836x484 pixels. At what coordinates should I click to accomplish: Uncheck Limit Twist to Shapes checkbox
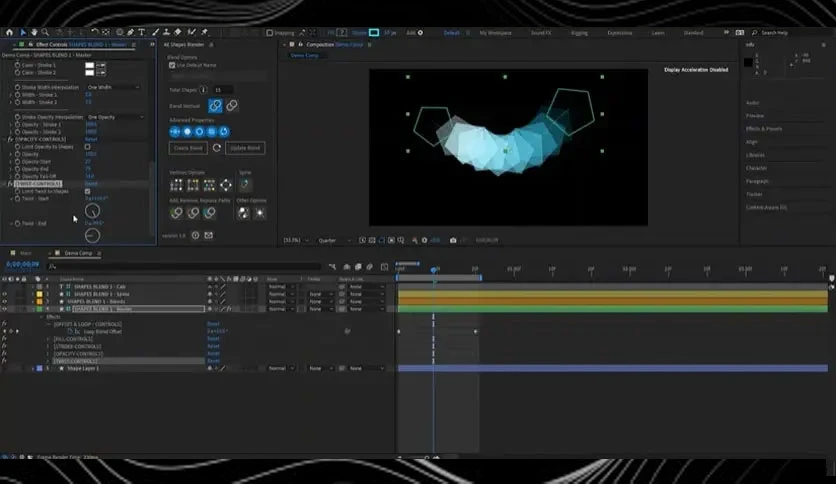click(x=87, y=191)
